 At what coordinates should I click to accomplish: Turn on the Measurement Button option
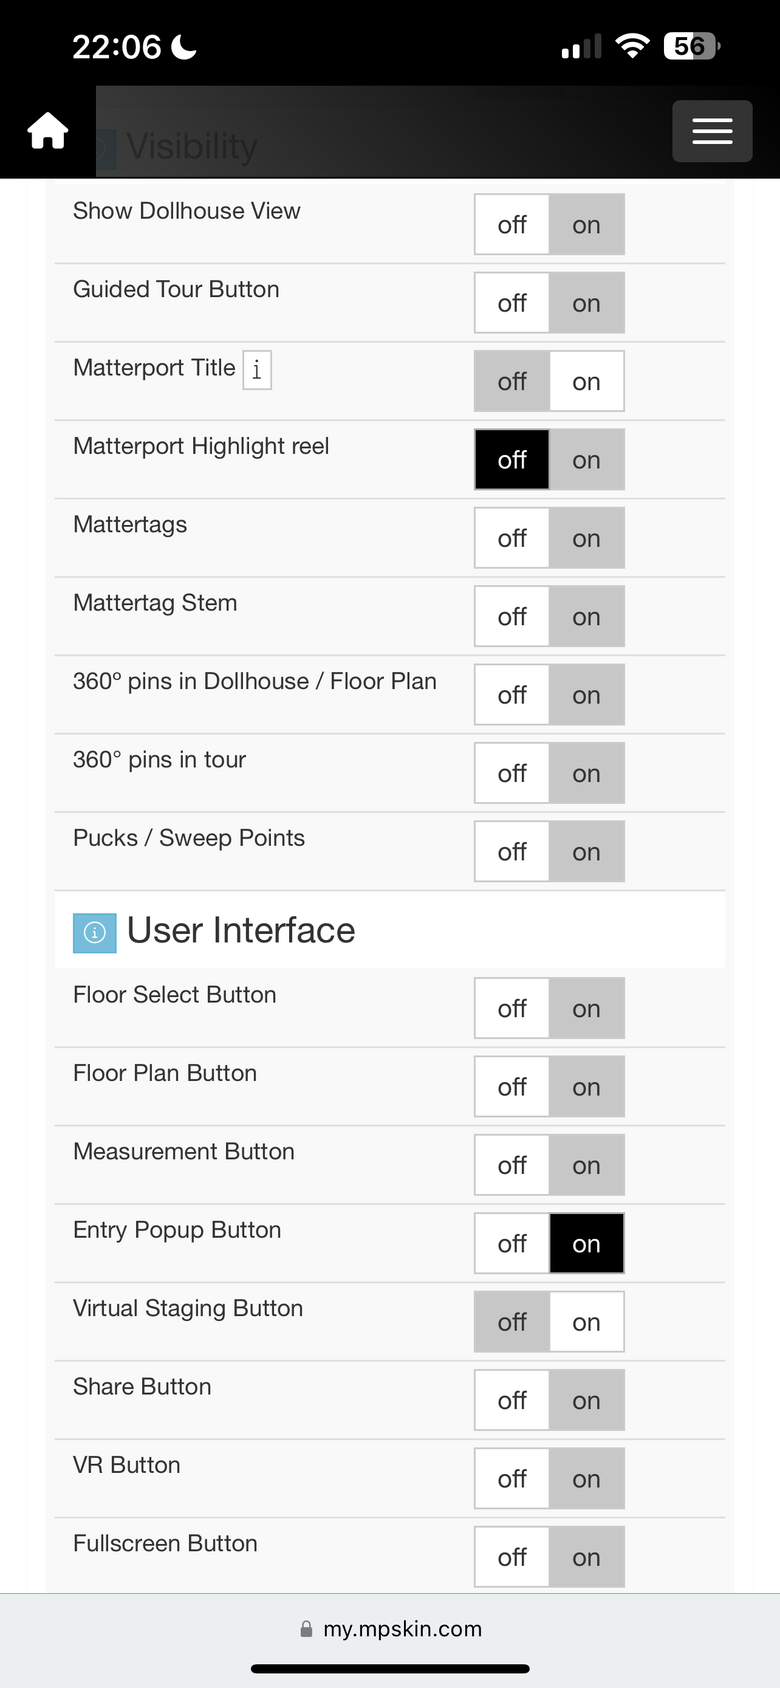(x=587, y=1165)
